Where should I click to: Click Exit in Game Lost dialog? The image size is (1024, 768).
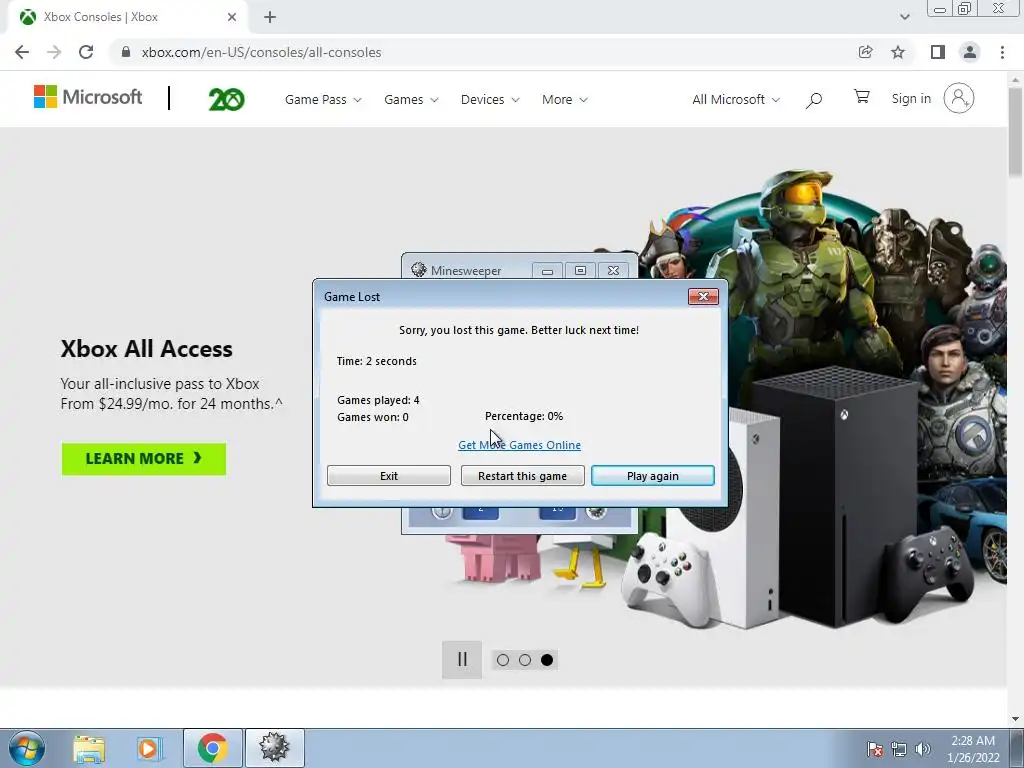click(389, 476)
